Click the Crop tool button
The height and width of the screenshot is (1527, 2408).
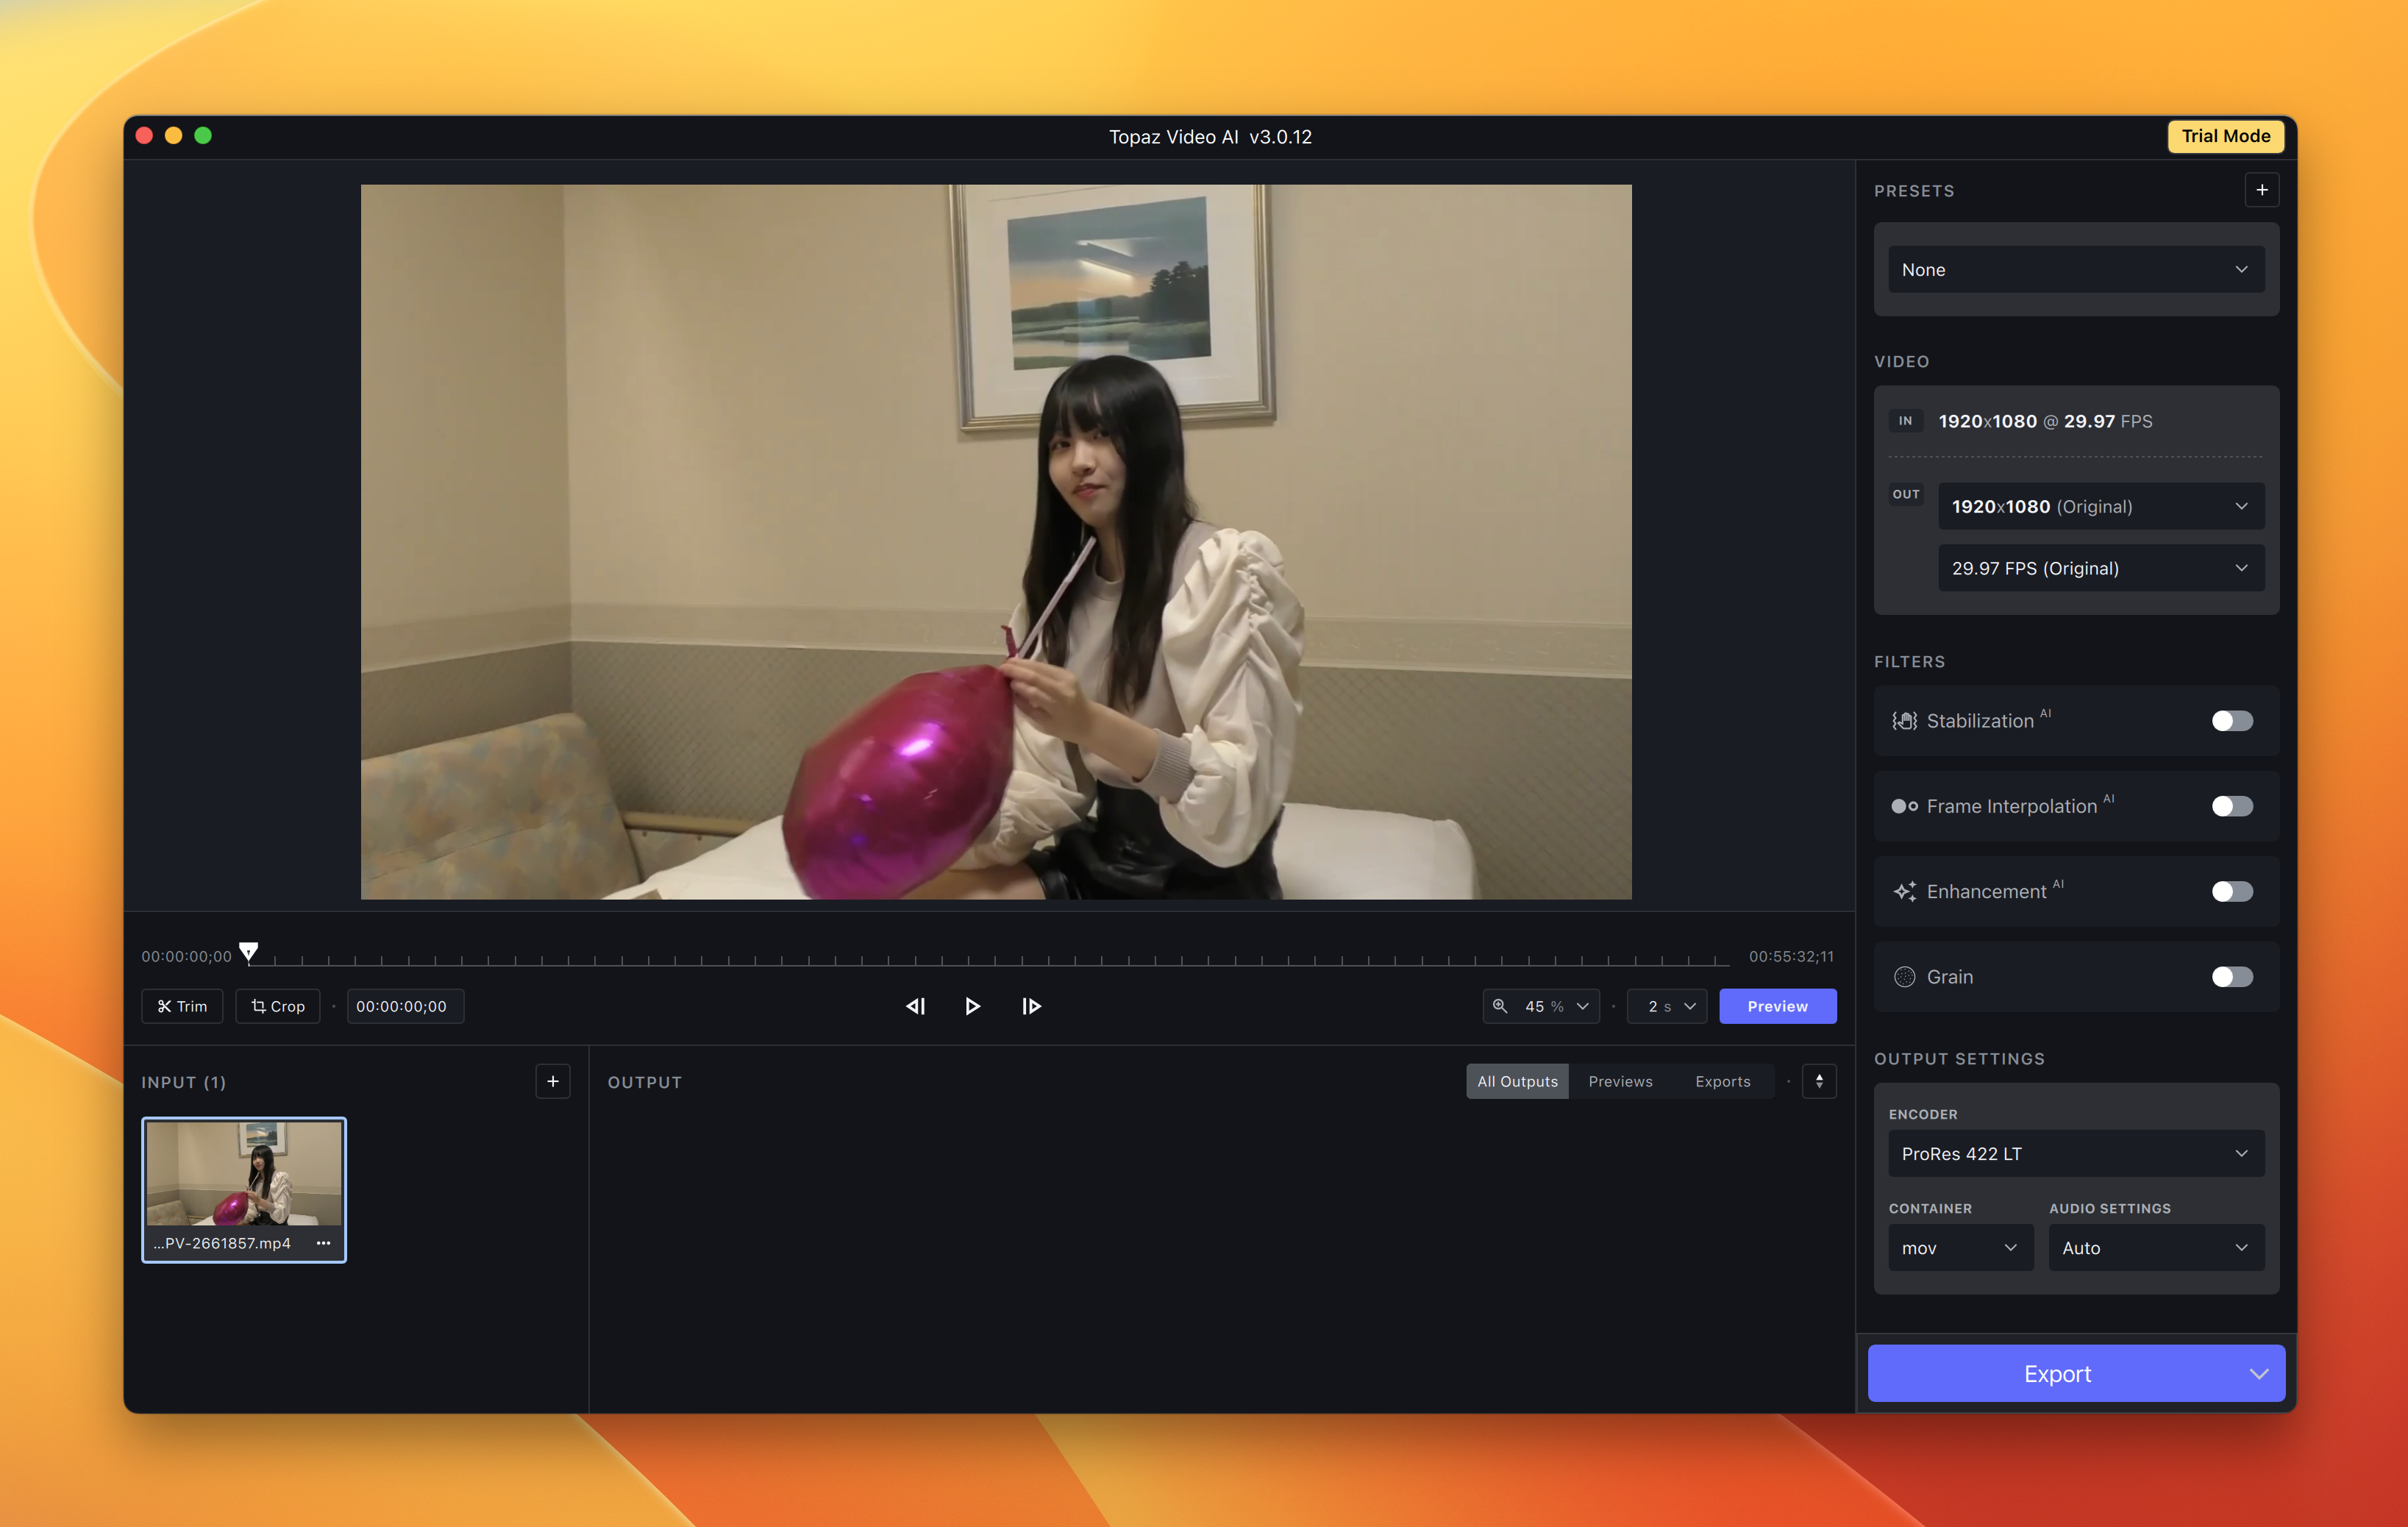pyautogui.click(x=278, y=1006)
